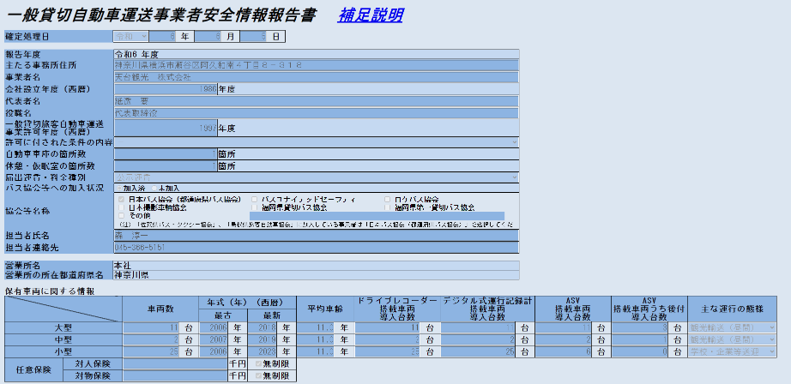Click the 大型 平均車齢 field
This screenshot has width=791, height=384.
[x=316, y=327]
